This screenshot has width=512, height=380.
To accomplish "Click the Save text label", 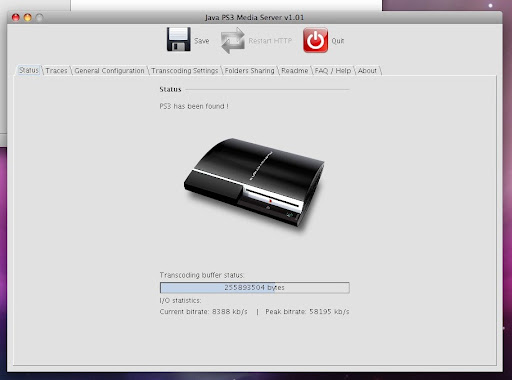I will coord(202,41).
